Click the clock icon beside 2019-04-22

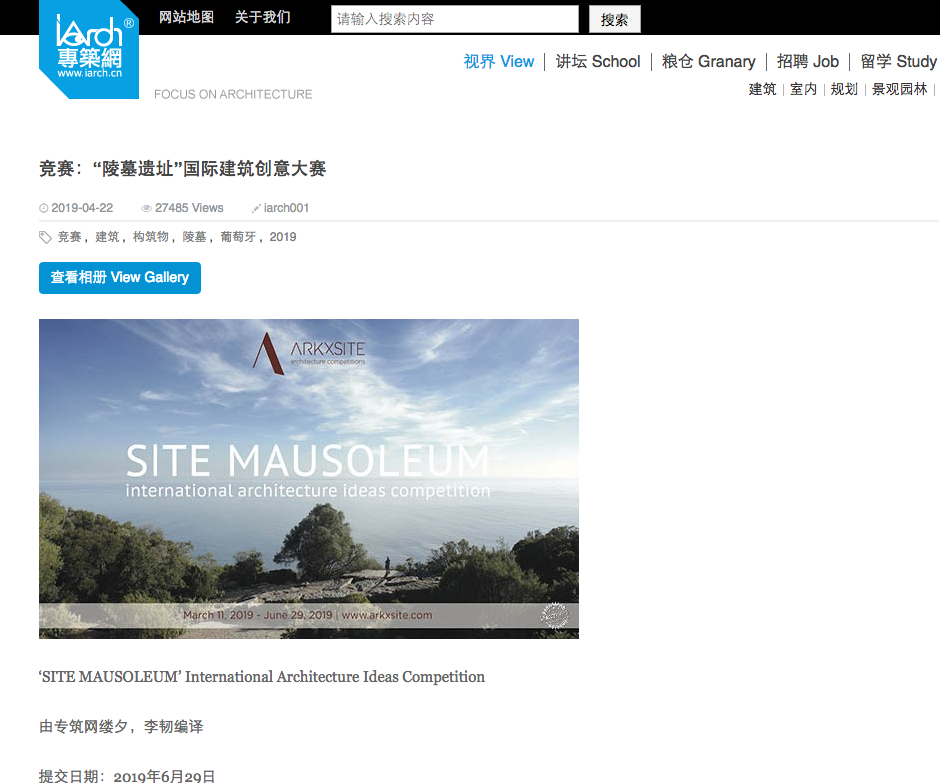pyautogui.click(x=43, y=208)
